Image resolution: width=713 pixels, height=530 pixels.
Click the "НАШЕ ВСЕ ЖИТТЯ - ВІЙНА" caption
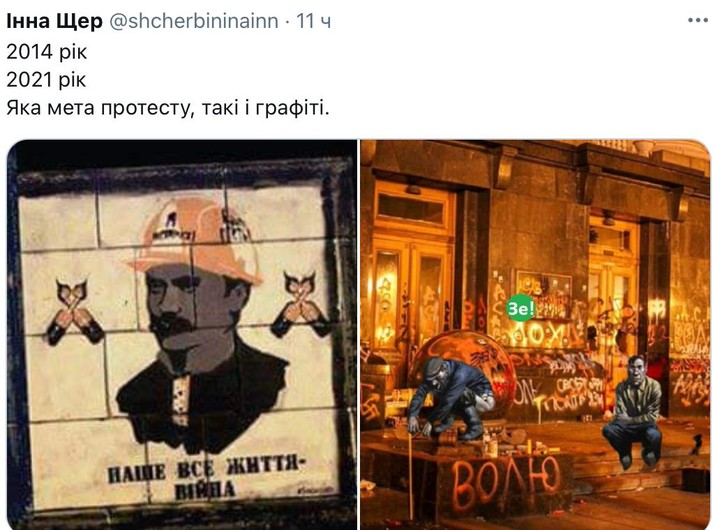(205, 479)
